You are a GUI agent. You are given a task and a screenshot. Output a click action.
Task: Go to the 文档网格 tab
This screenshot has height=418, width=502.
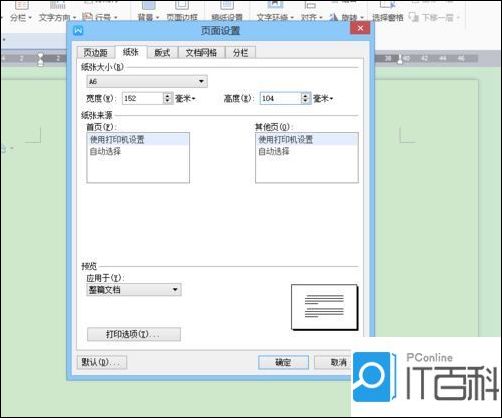201,52
